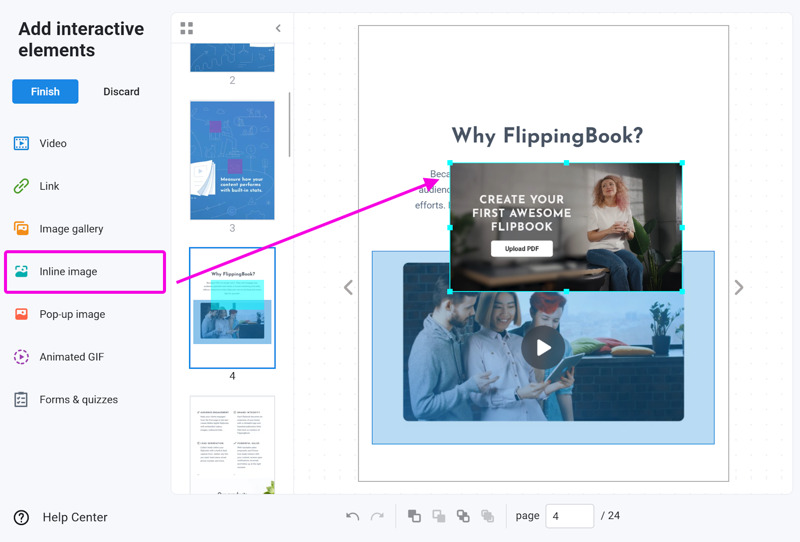Open page 4 thumbnail
The image size is (800, 542).
[232, 308]
